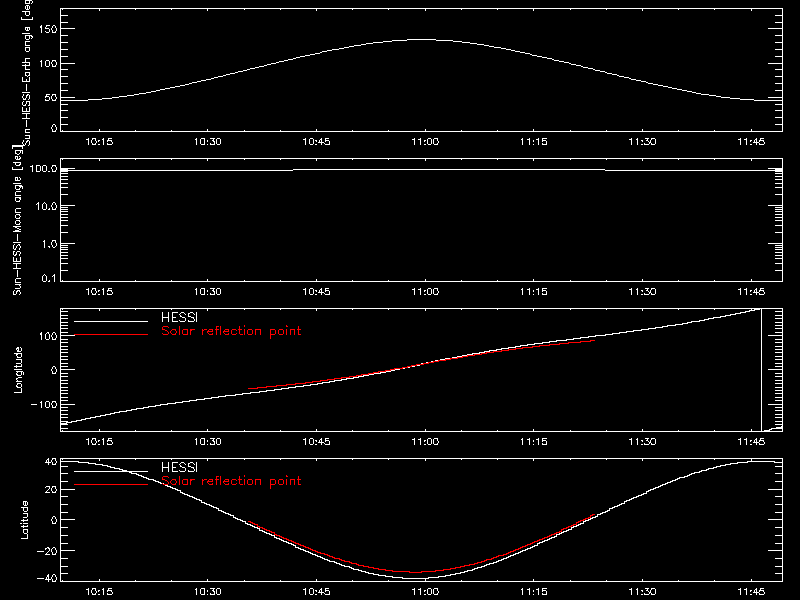Image resolution: width=800 pixels, height=600 pixels.
Task: Click the 20 tick on Latitude axis
Action: coord(51,490)
